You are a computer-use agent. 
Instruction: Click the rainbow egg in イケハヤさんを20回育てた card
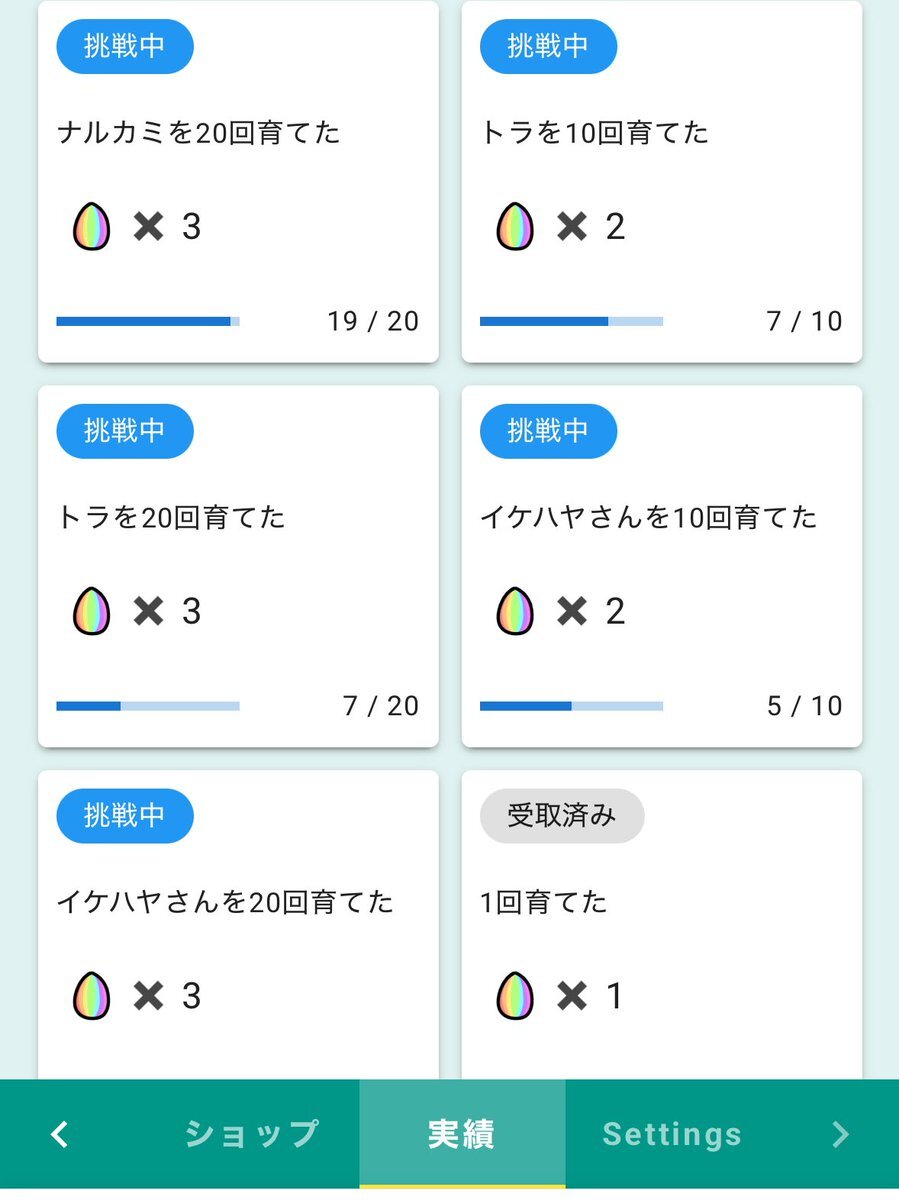pyautogui.click(x=92, y=996)
